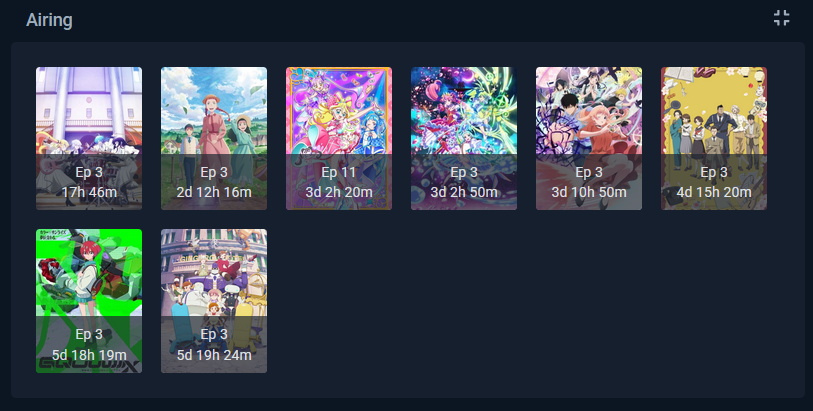
Task: Click the 2d 12h 16m countdown label
Action: 214,192
